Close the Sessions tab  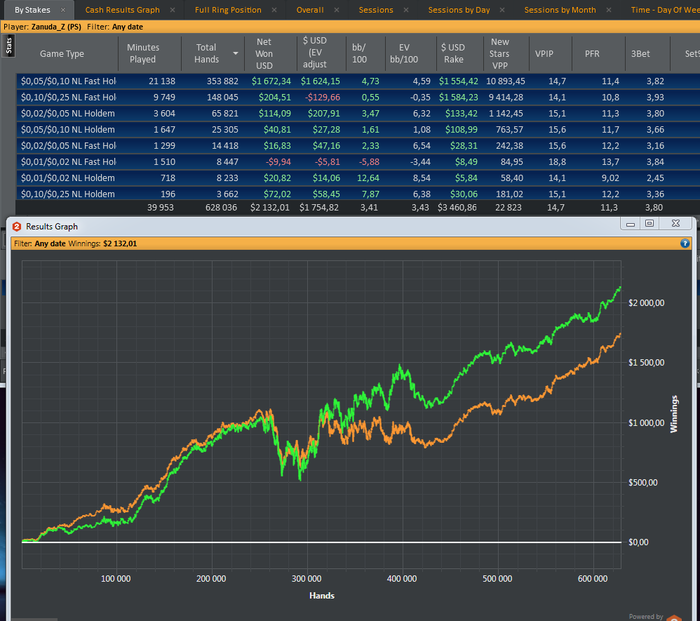pyautogui.click(x=406, y=10)
